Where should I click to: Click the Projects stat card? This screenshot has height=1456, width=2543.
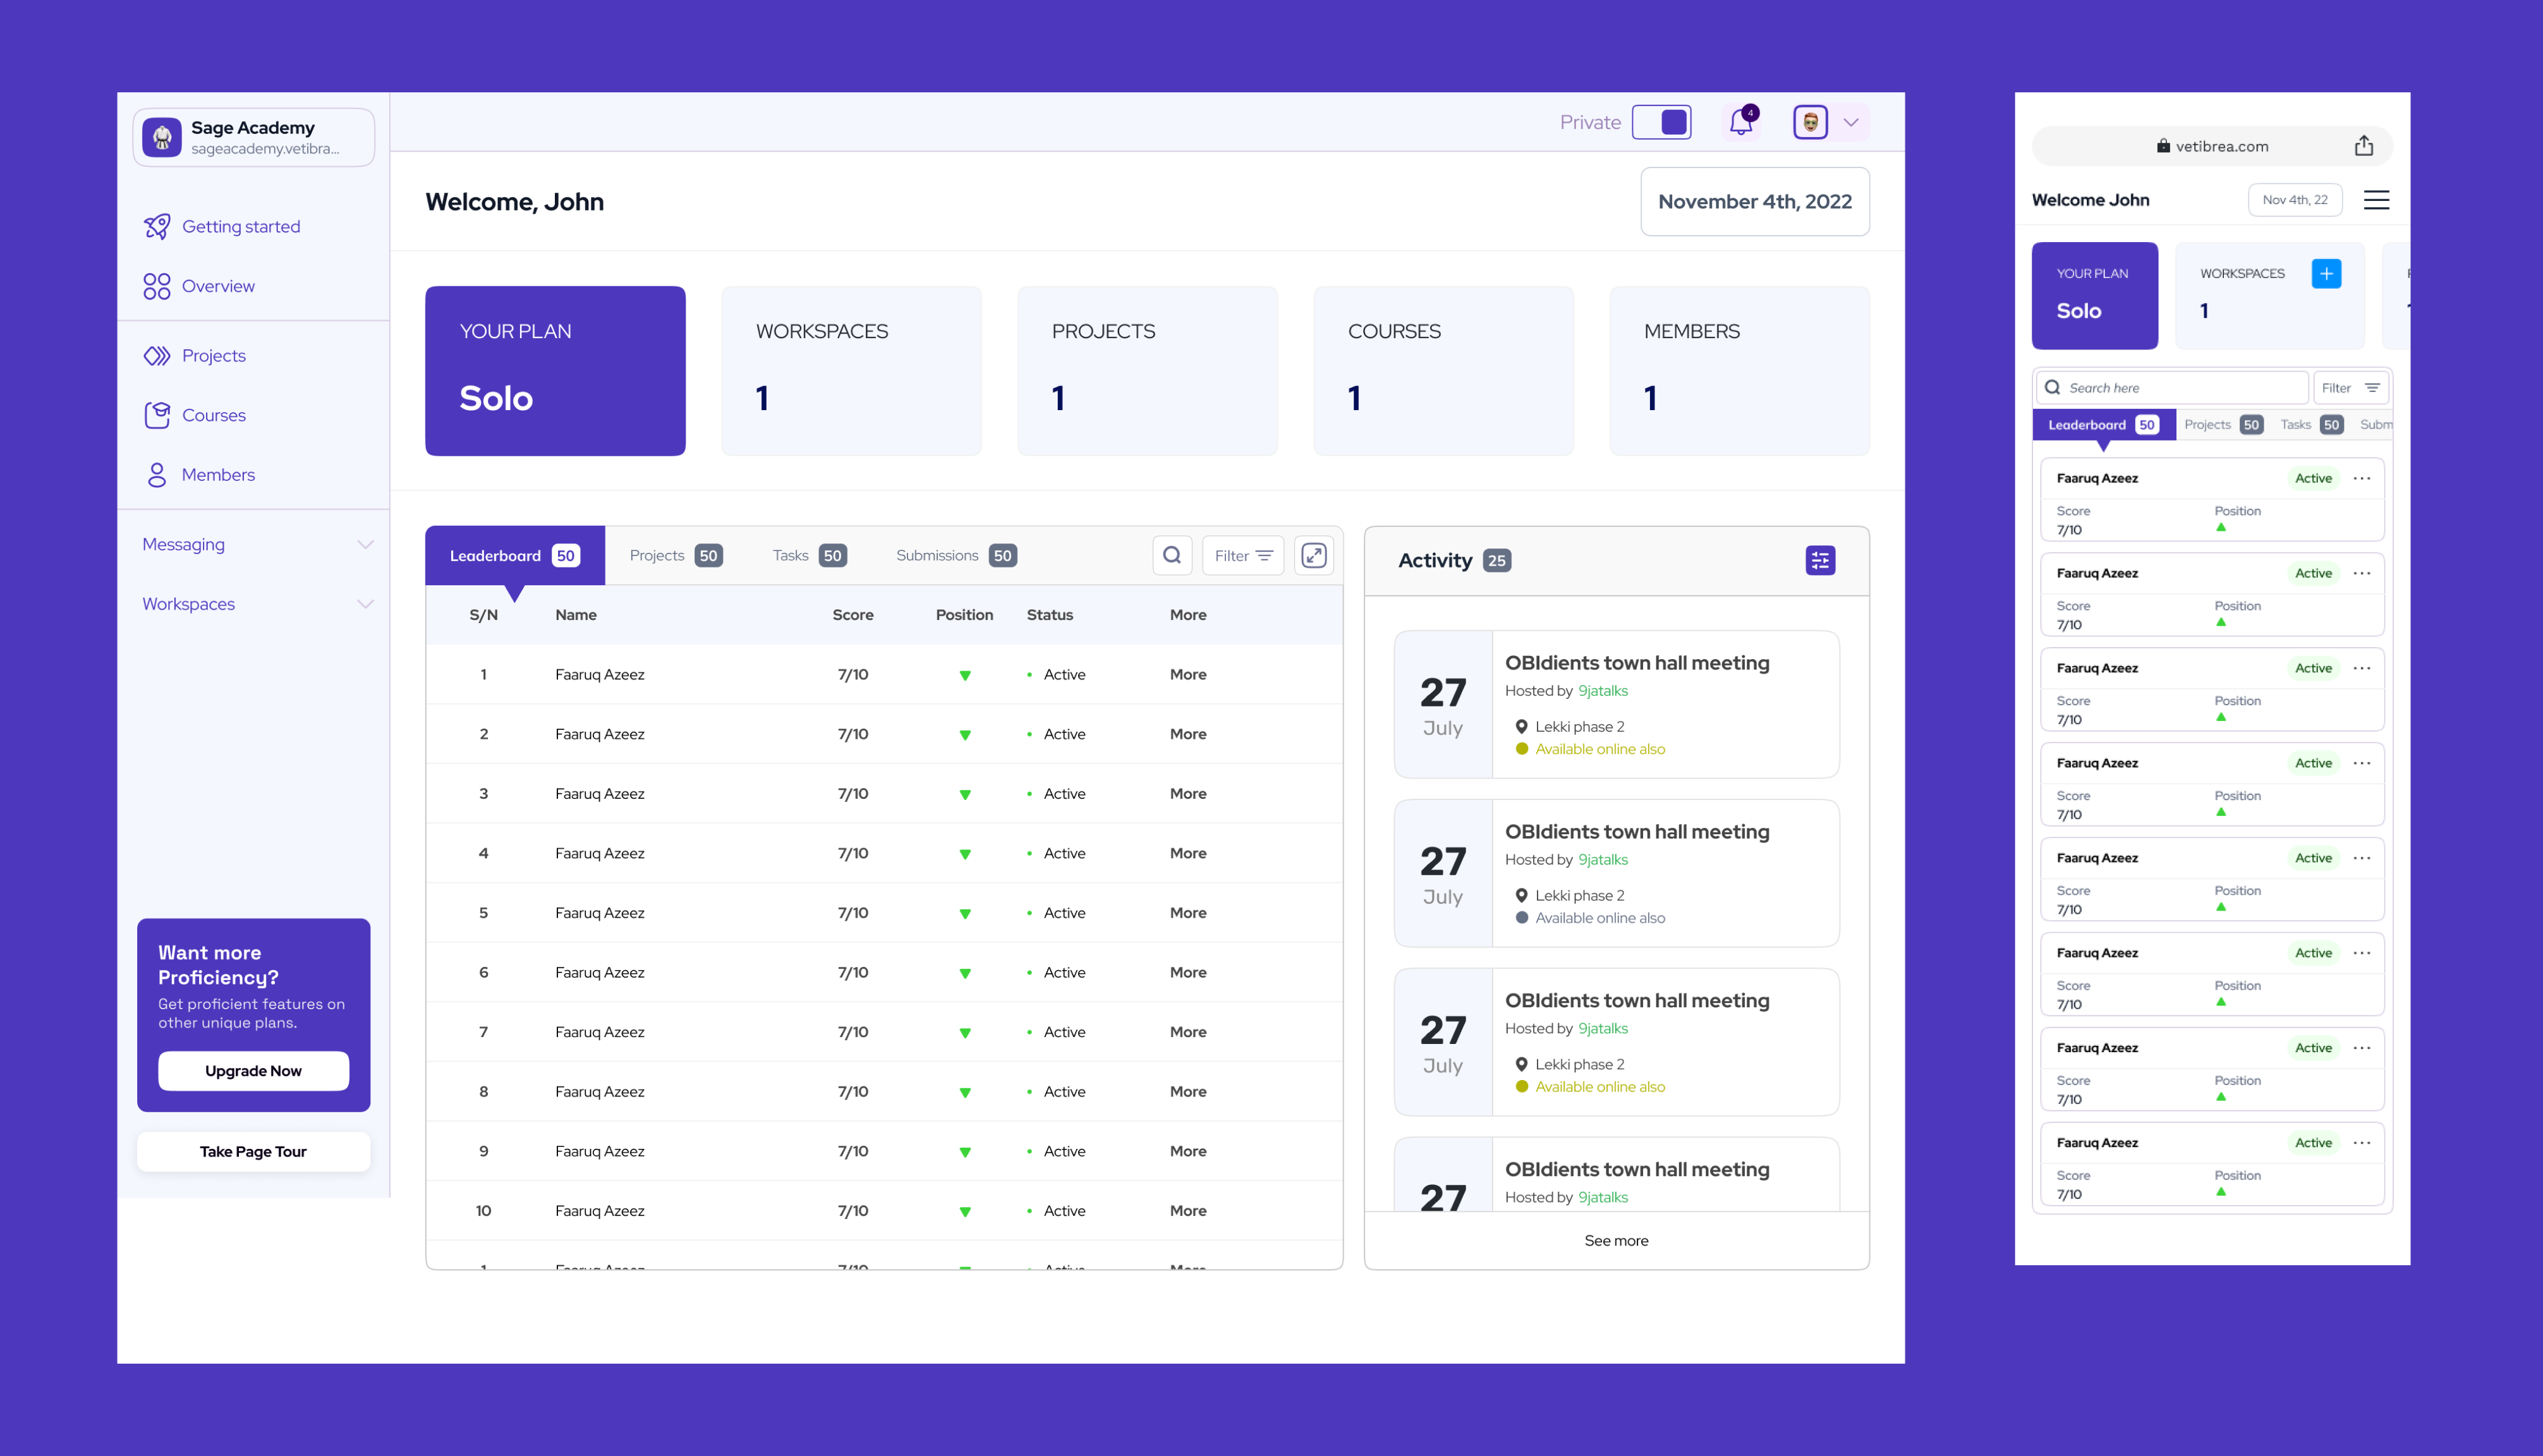[x=1147, y=371]
